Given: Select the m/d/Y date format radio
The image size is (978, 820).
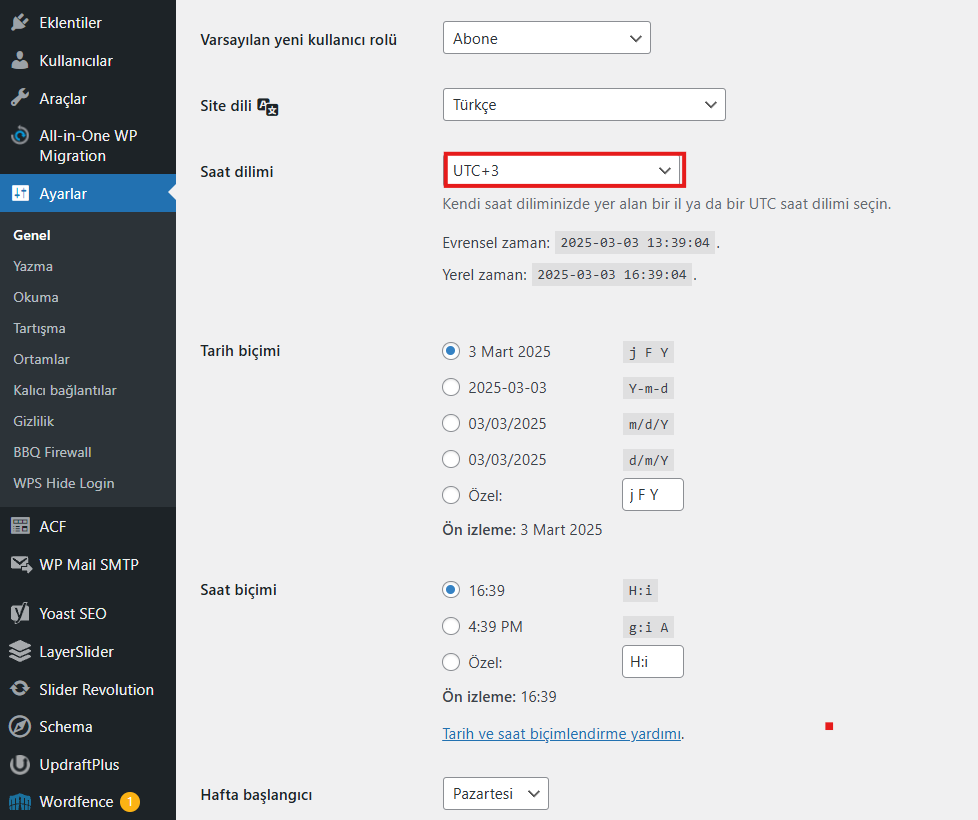Looking at the screenshot, I should pyautogui.click(x=451, y=423).
